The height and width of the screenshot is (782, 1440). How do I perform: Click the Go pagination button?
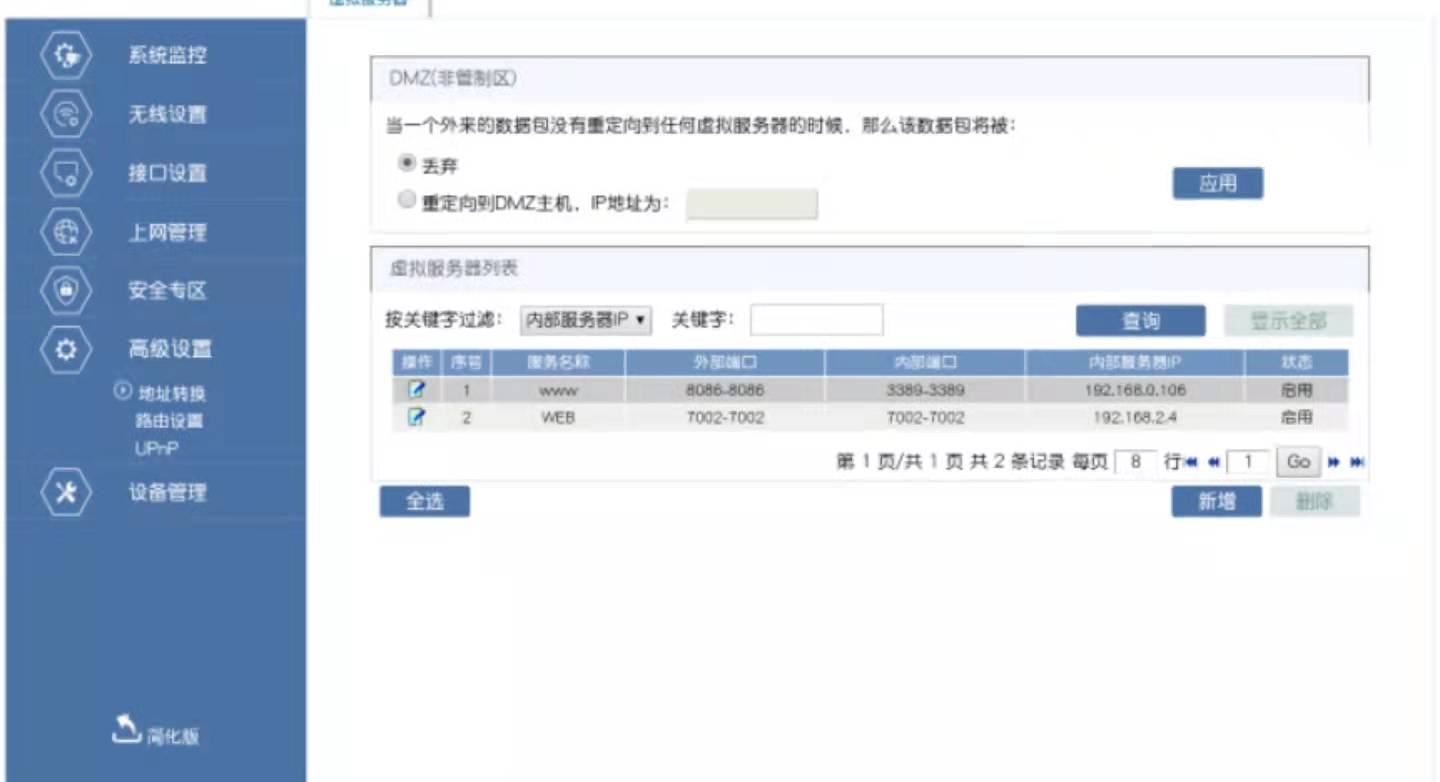click(x=1298, y=462)
